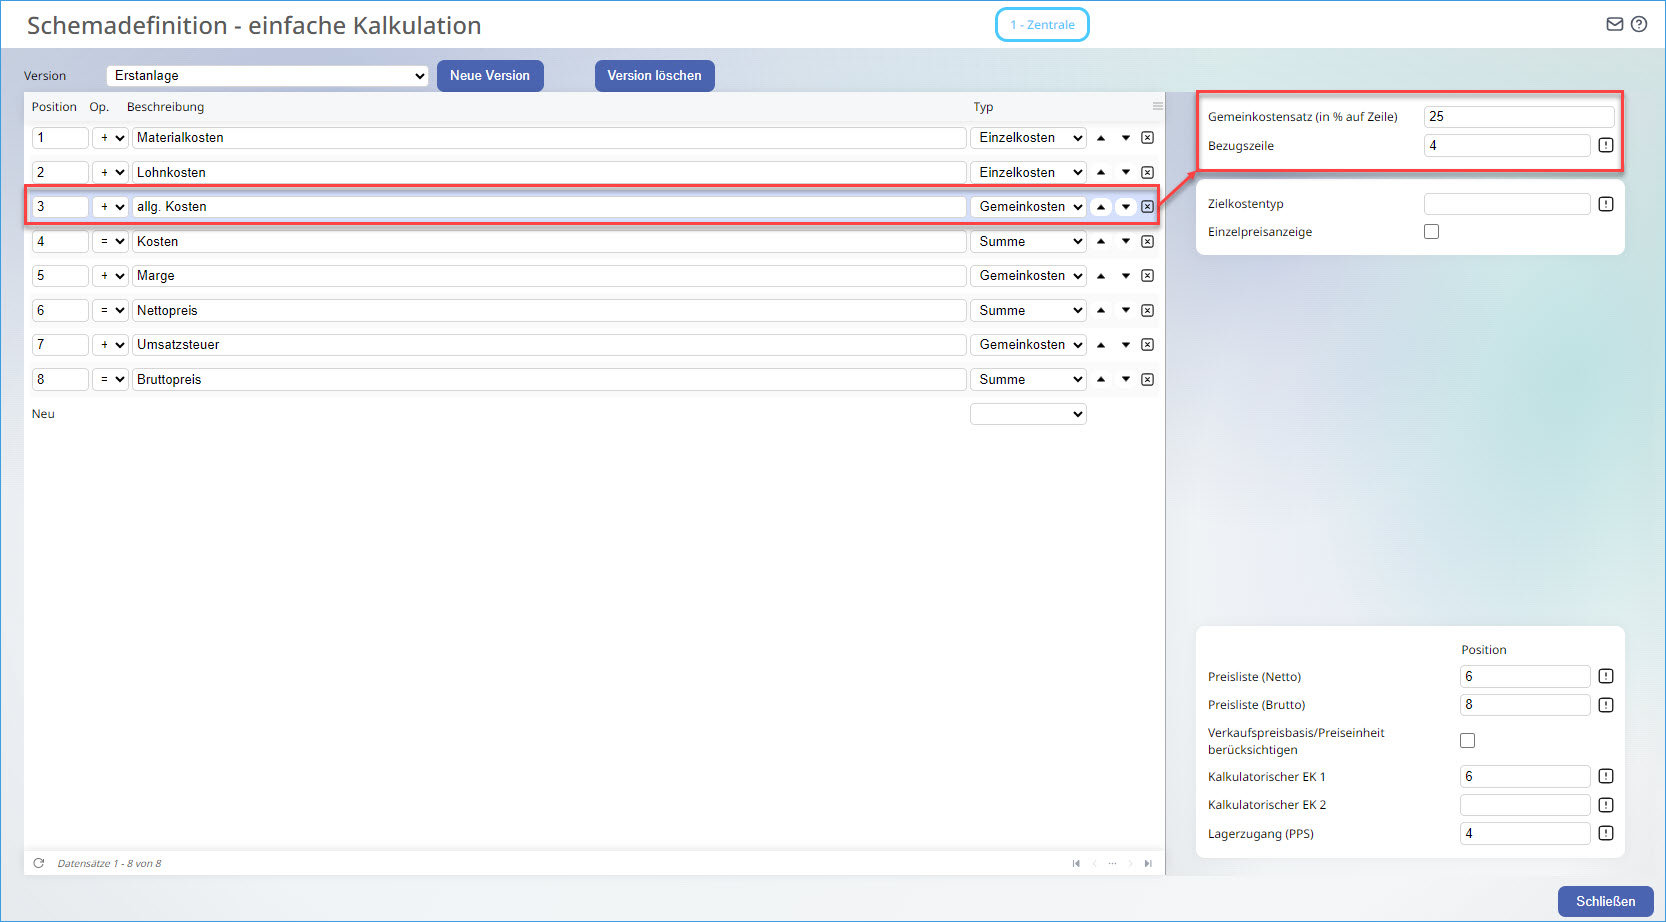Click the lookup icon beside Zielkostentyp
Image resolution: width=1666 pixels, height=922 pixels.
(x=1605, y=204)
